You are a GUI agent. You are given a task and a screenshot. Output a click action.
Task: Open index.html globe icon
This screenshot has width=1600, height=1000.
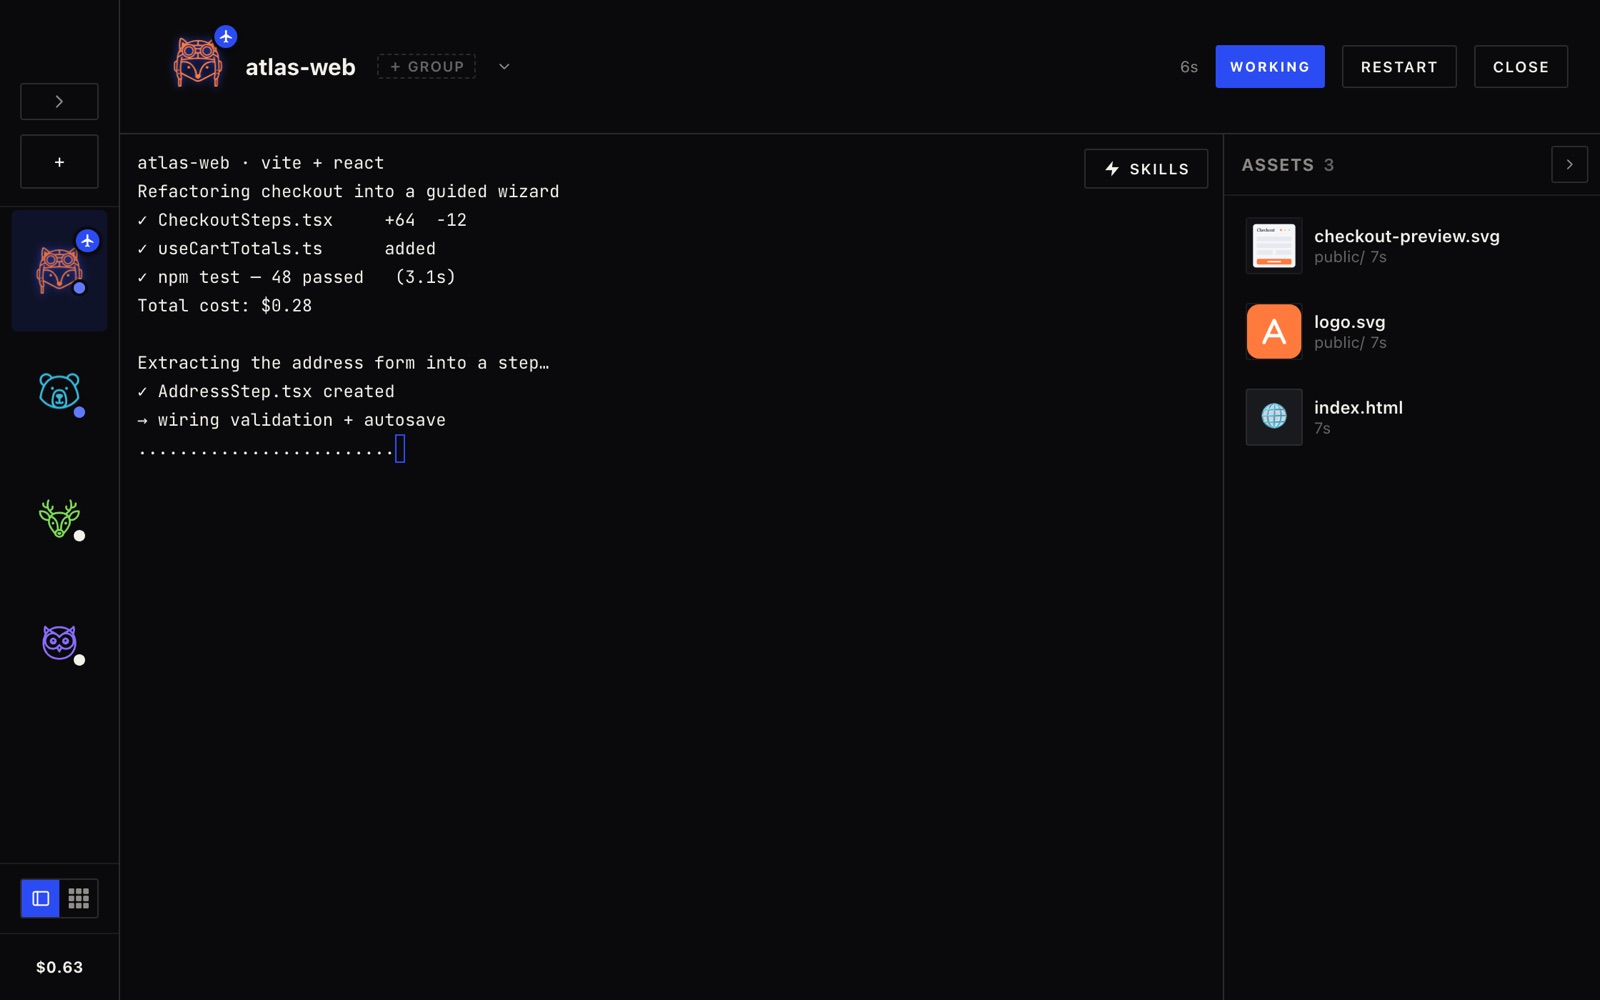tap(1274, 416)
